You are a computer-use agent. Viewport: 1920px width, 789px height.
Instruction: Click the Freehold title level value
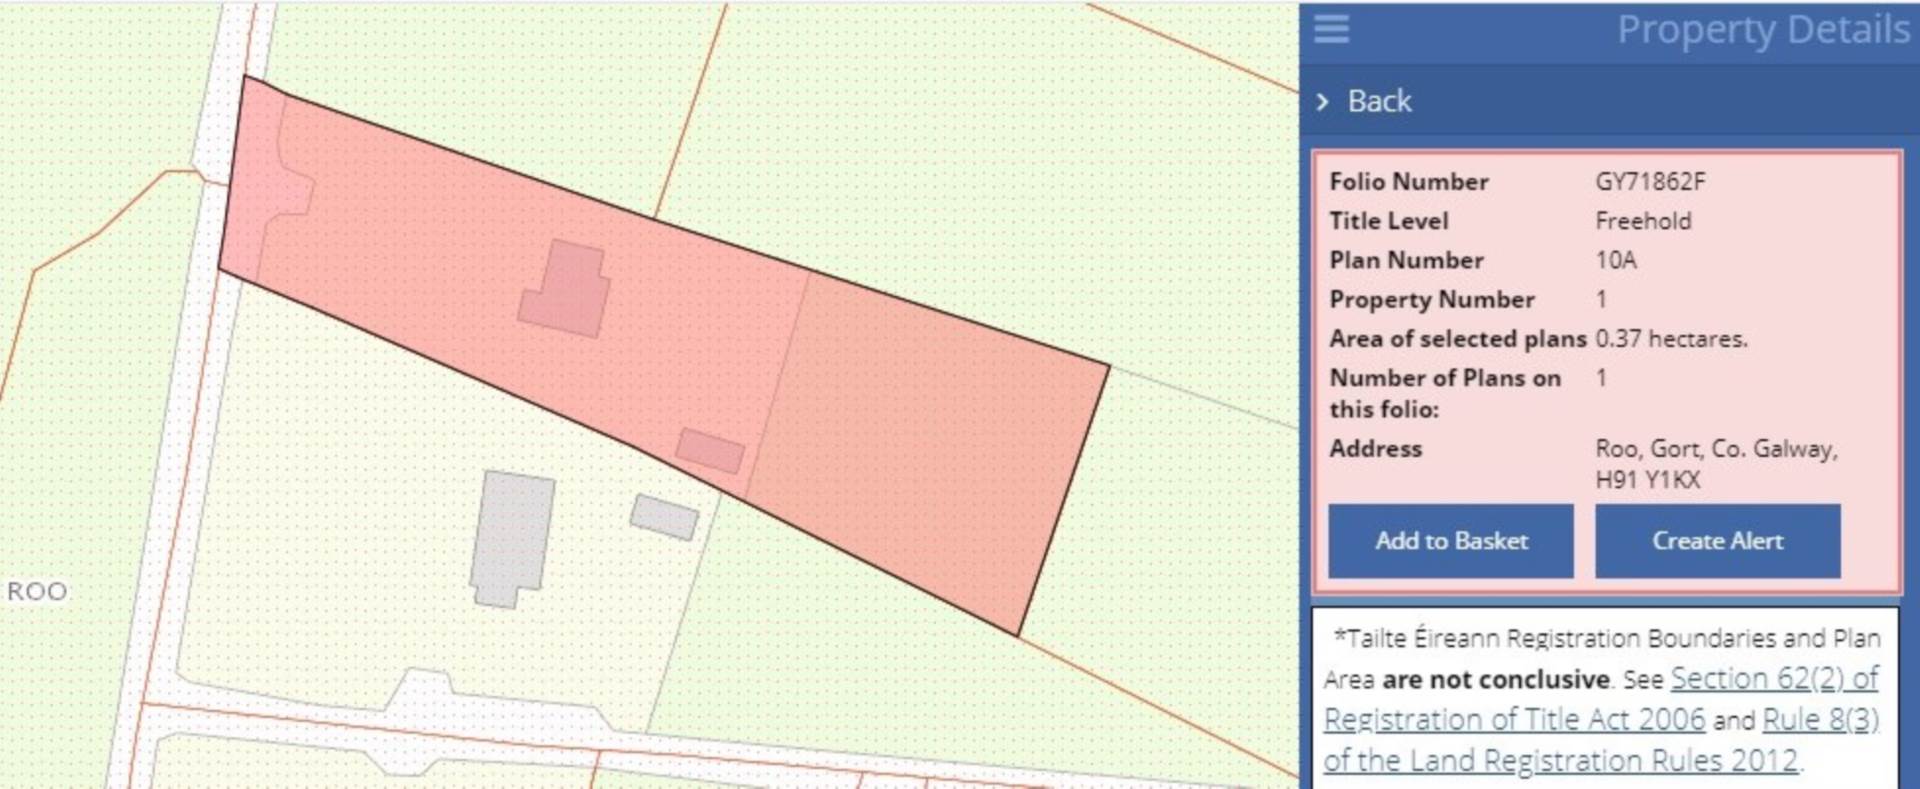click(x=1643, y=221)
